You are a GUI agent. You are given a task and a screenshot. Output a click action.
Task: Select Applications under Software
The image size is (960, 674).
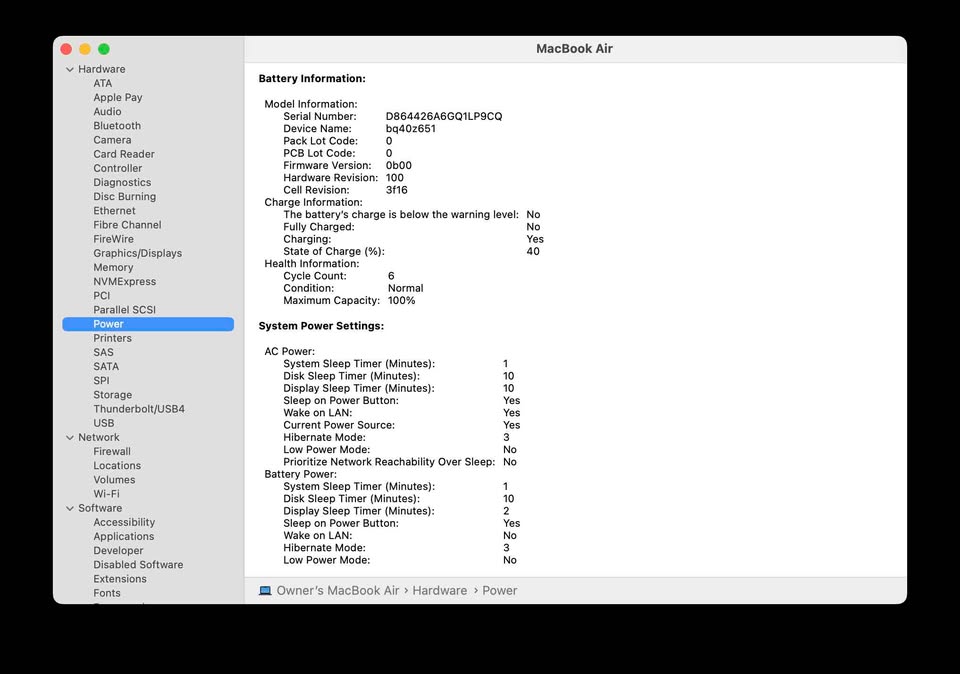(x=123, y=537)
